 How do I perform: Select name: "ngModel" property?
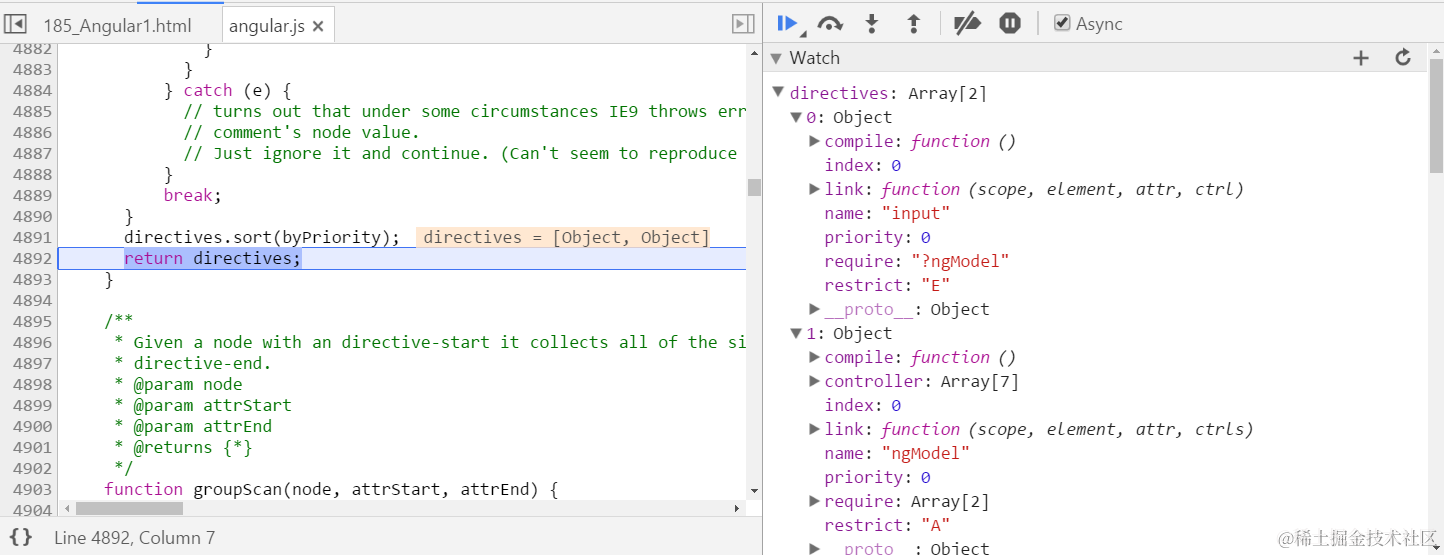click(x=897, y=453)
